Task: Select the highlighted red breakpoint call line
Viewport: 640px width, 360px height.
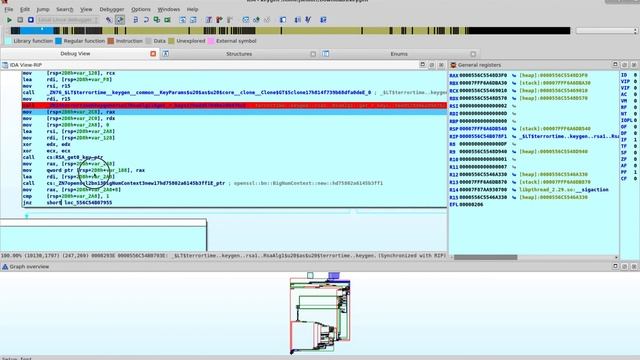Action: [234, 105]
